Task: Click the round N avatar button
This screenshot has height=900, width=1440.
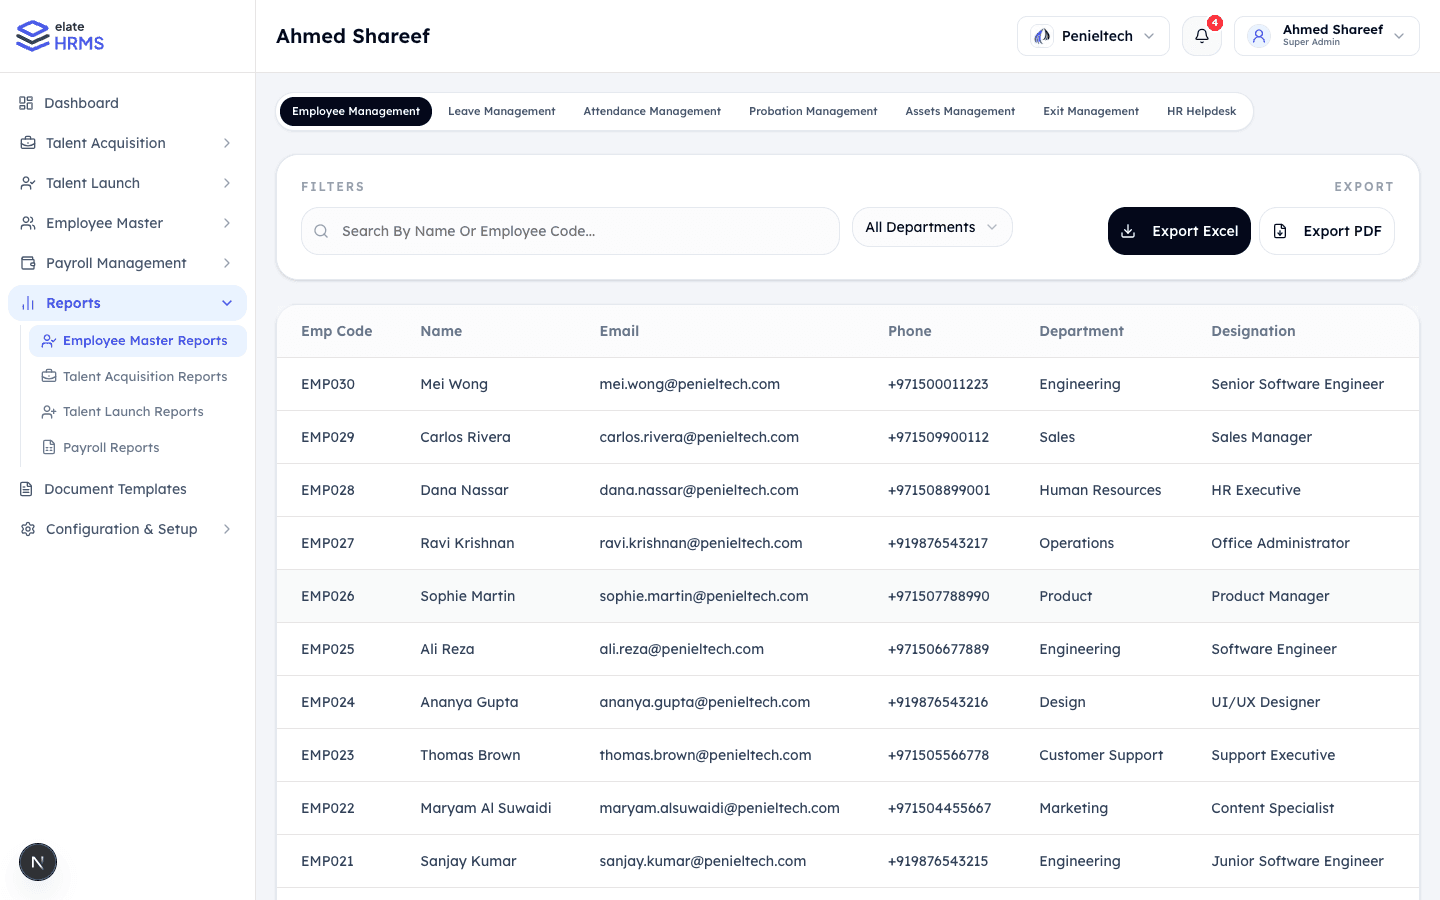Action: 38,862
